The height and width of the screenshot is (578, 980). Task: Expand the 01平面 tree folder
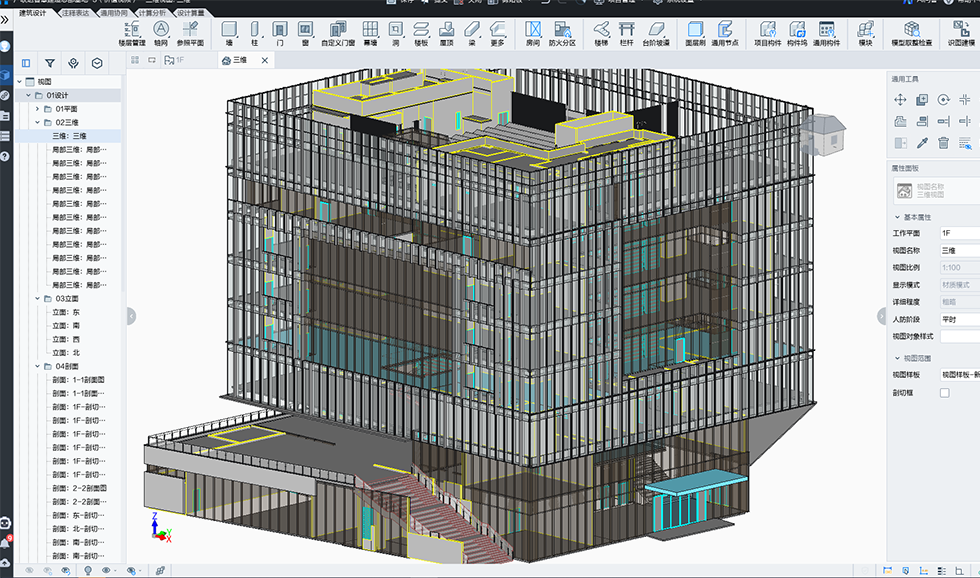tap(38, 108)
